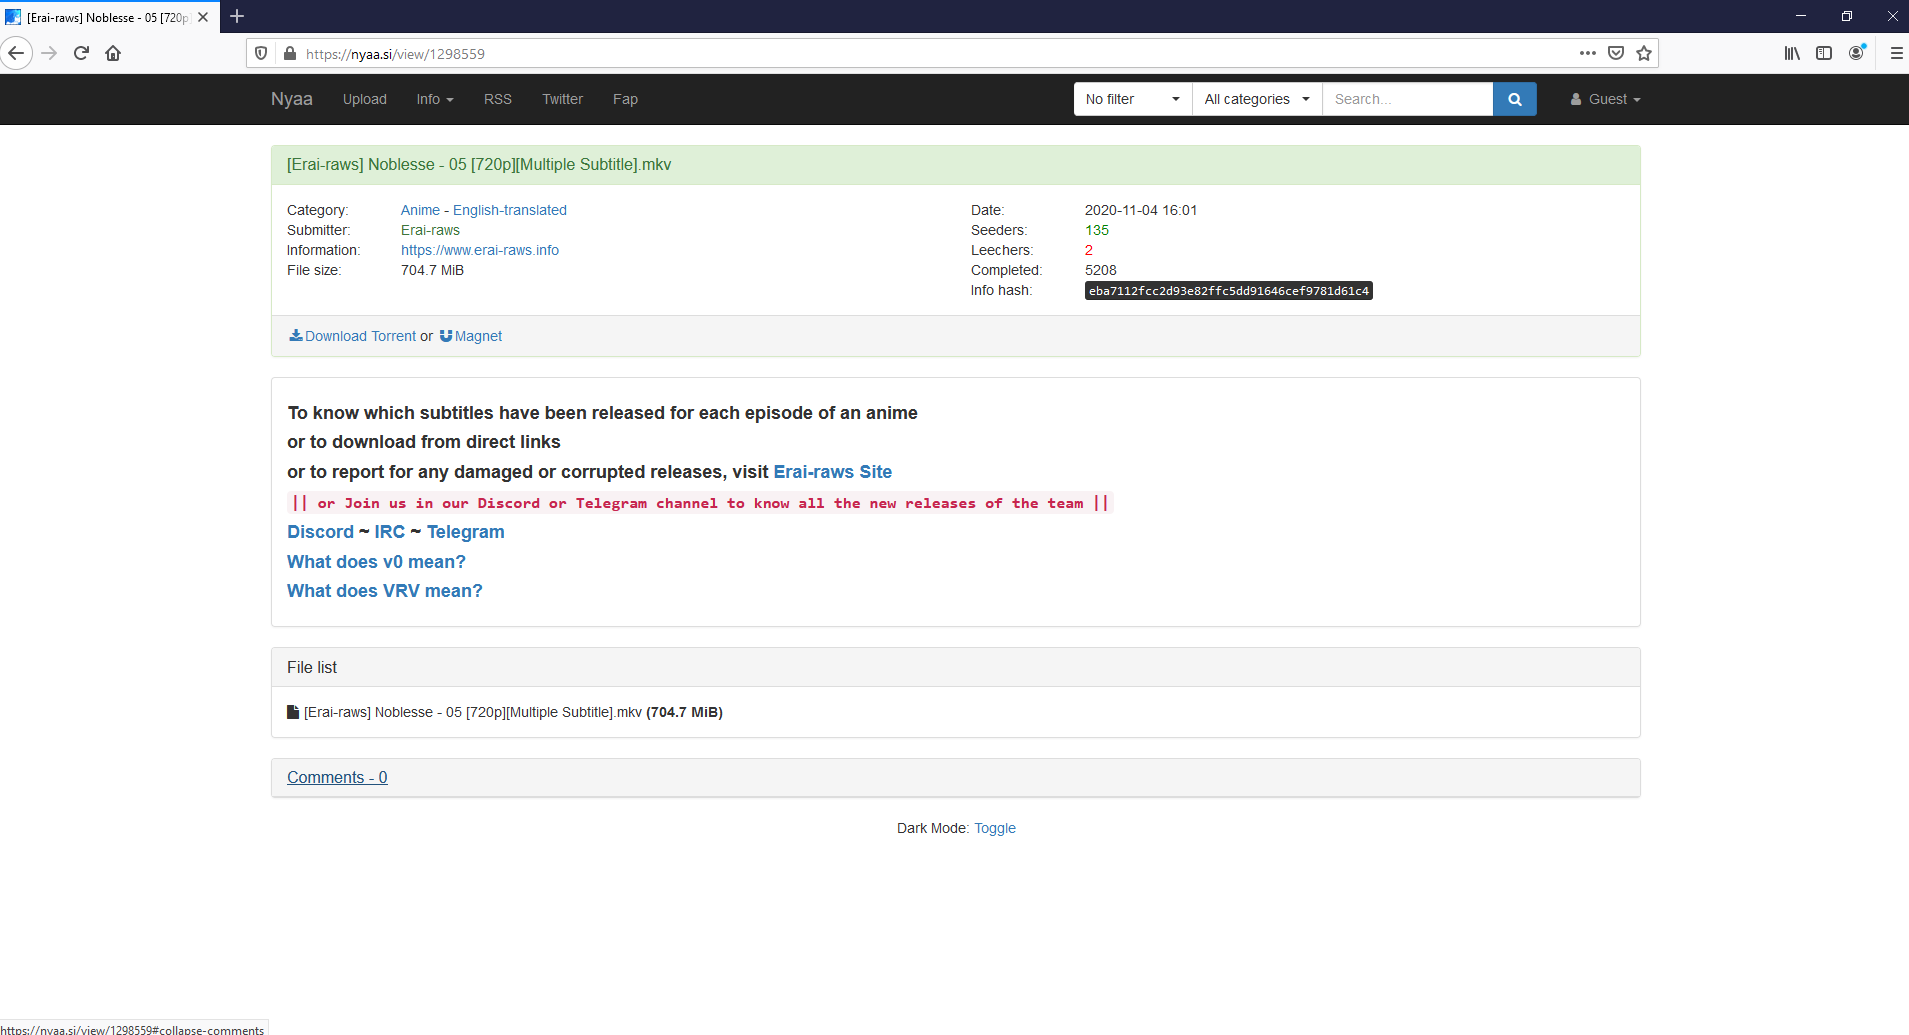Click the file icon beside the mkv filename
This screenshot has height=1035, width=1909.
click(293, 712)
